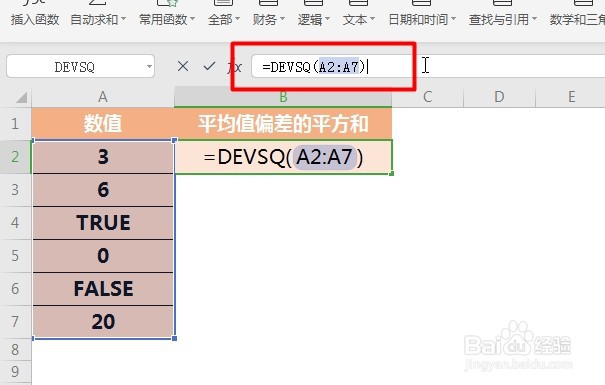The height and width of the screenshot is (385, 605).
Task: Click cell B2 with the DEVSQ formula
Action: point(283,157)
